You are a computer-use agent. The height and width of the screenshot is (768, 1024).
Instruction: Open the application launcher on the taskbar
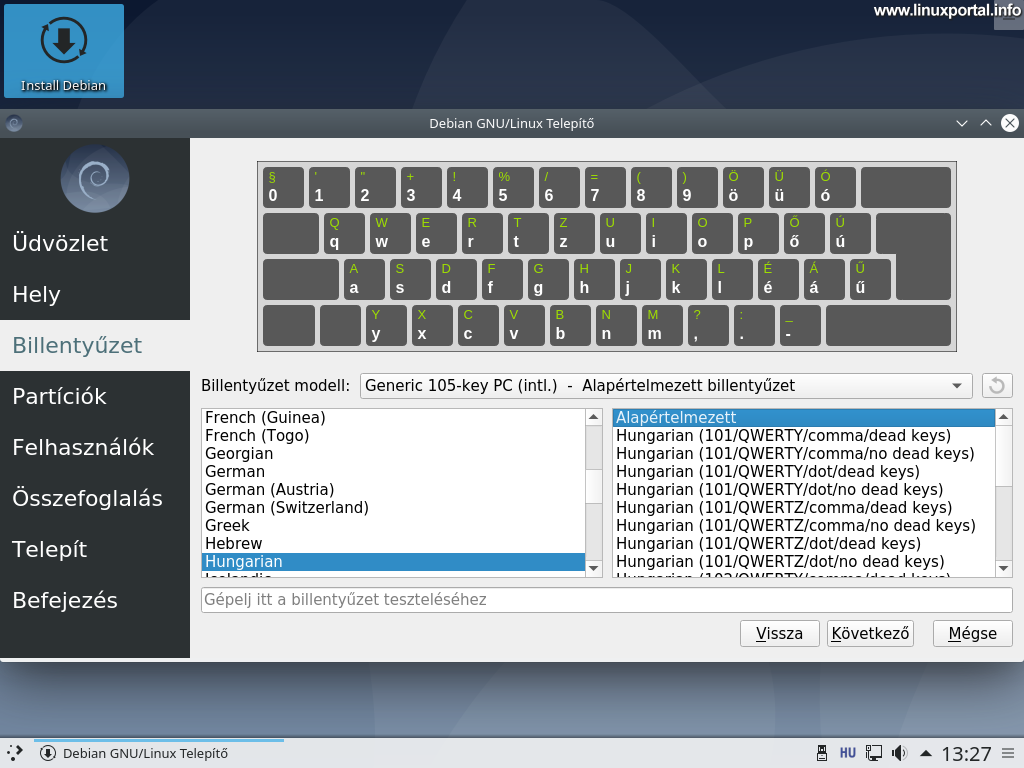pyautogui.click(x=15, y=752)
